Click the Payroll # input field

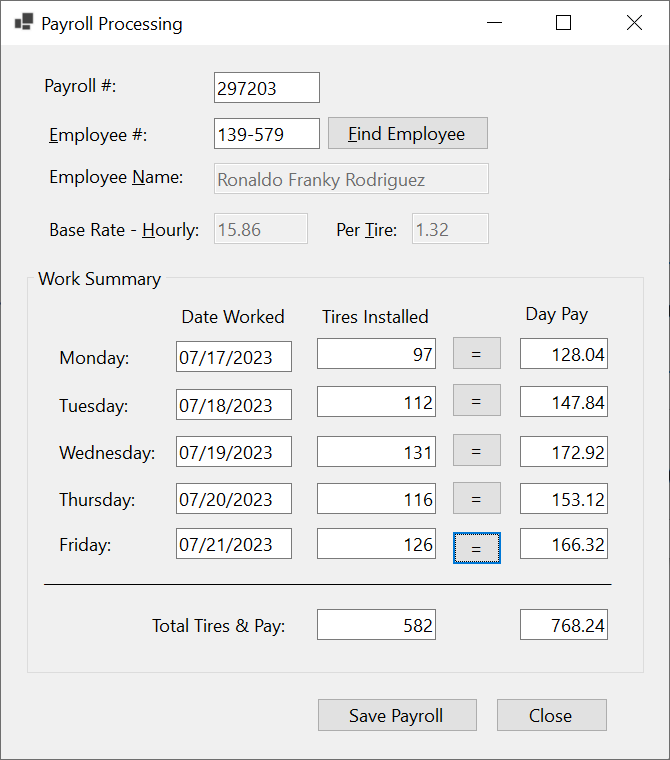click(267, 88)
